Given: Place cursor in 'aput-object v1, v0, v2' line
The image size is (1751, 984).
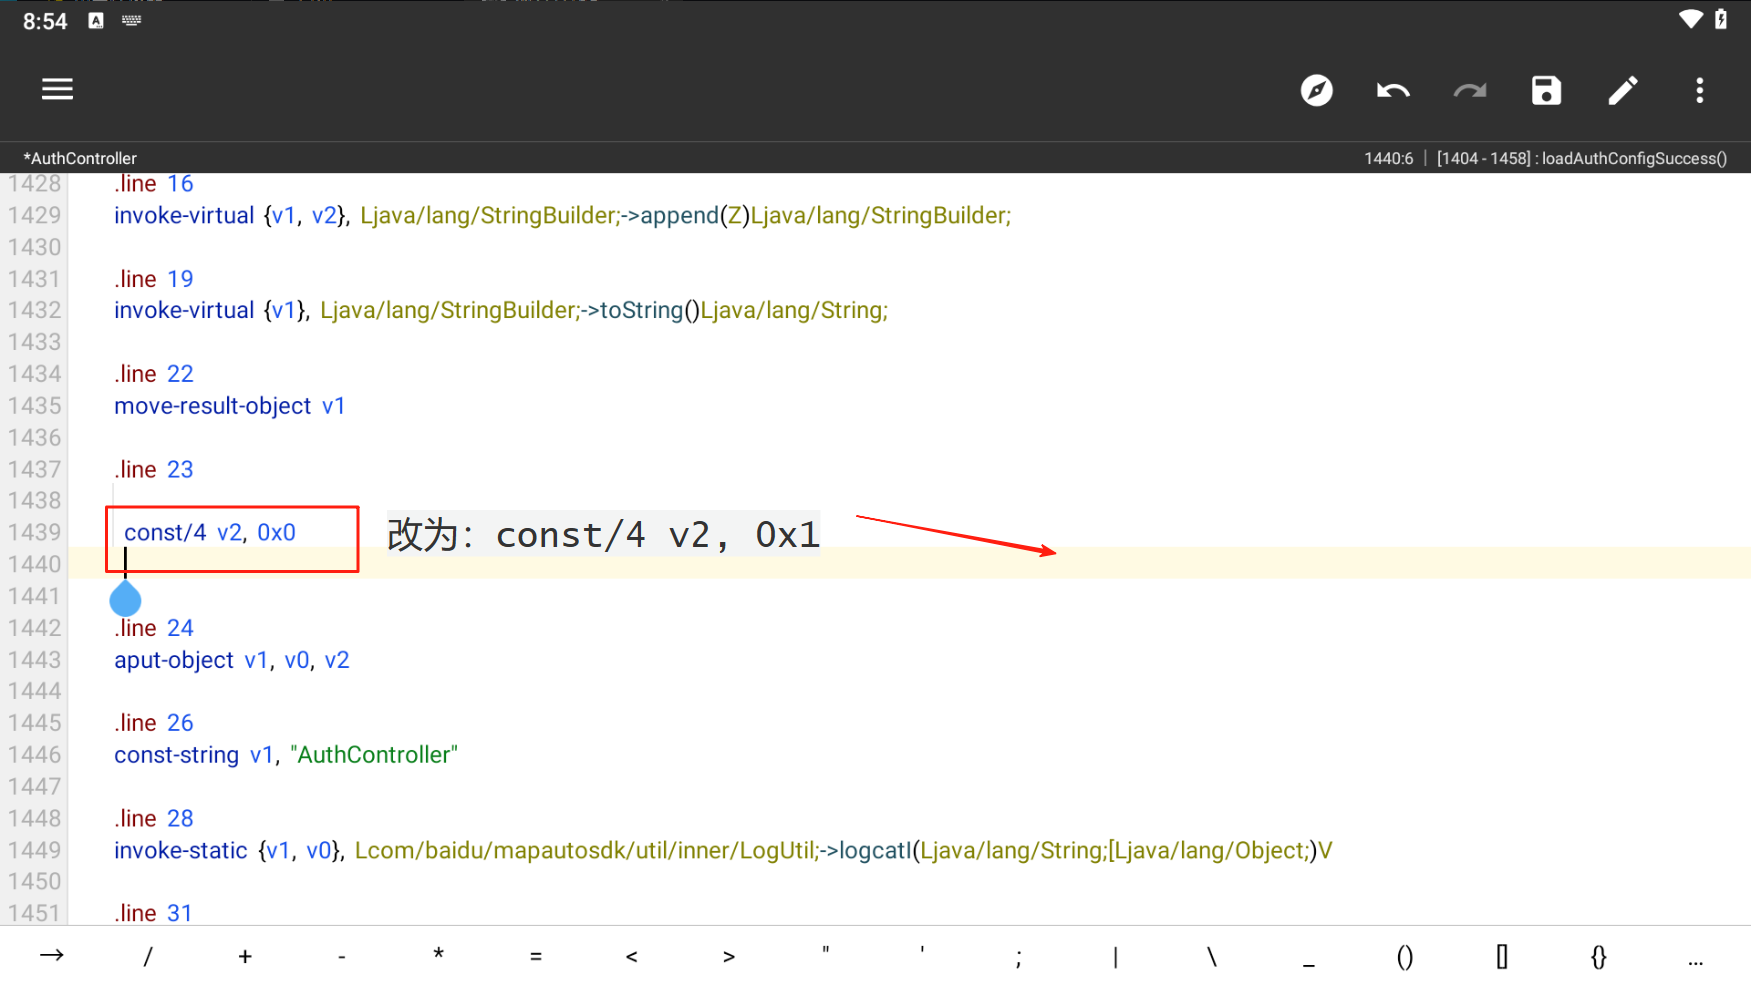Looking at the screenshot, I should (232, 660).
